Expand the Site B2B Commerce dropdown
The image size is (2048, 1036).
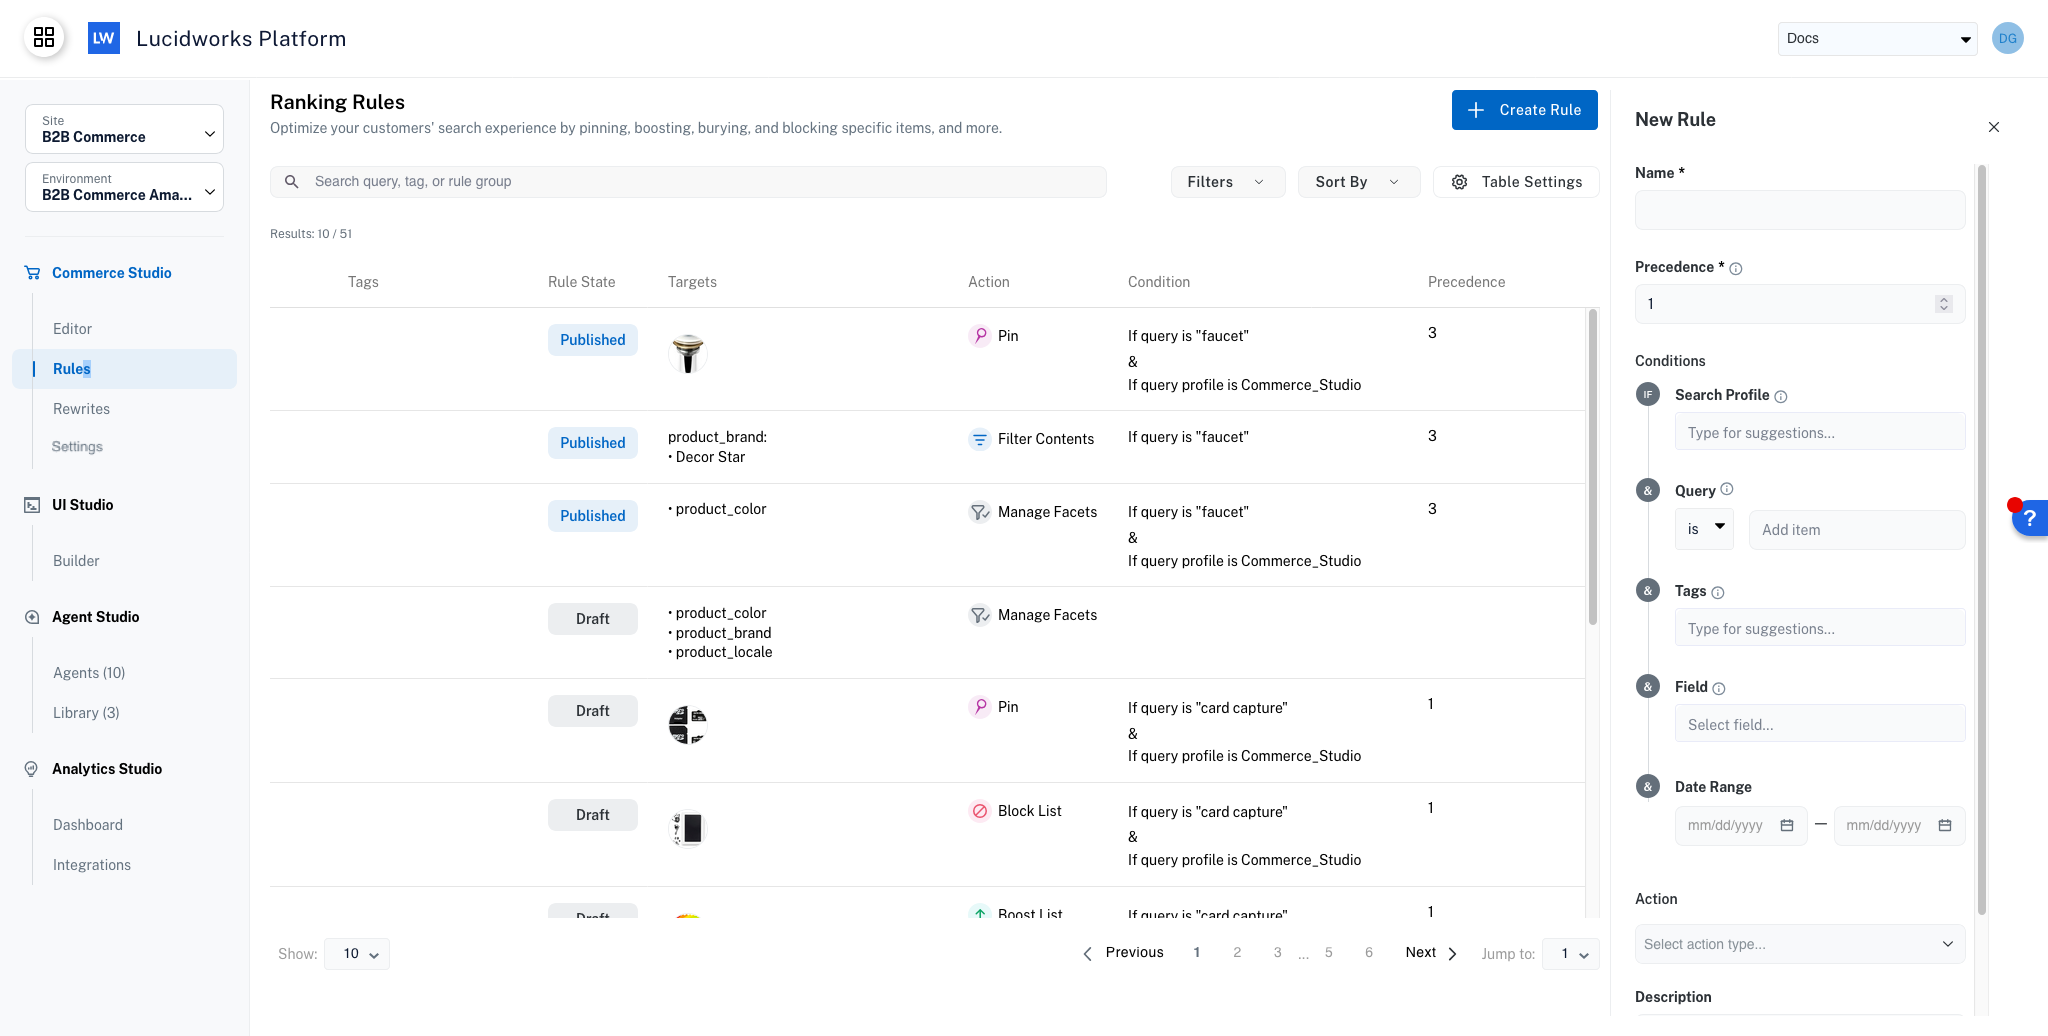point(124,129)
